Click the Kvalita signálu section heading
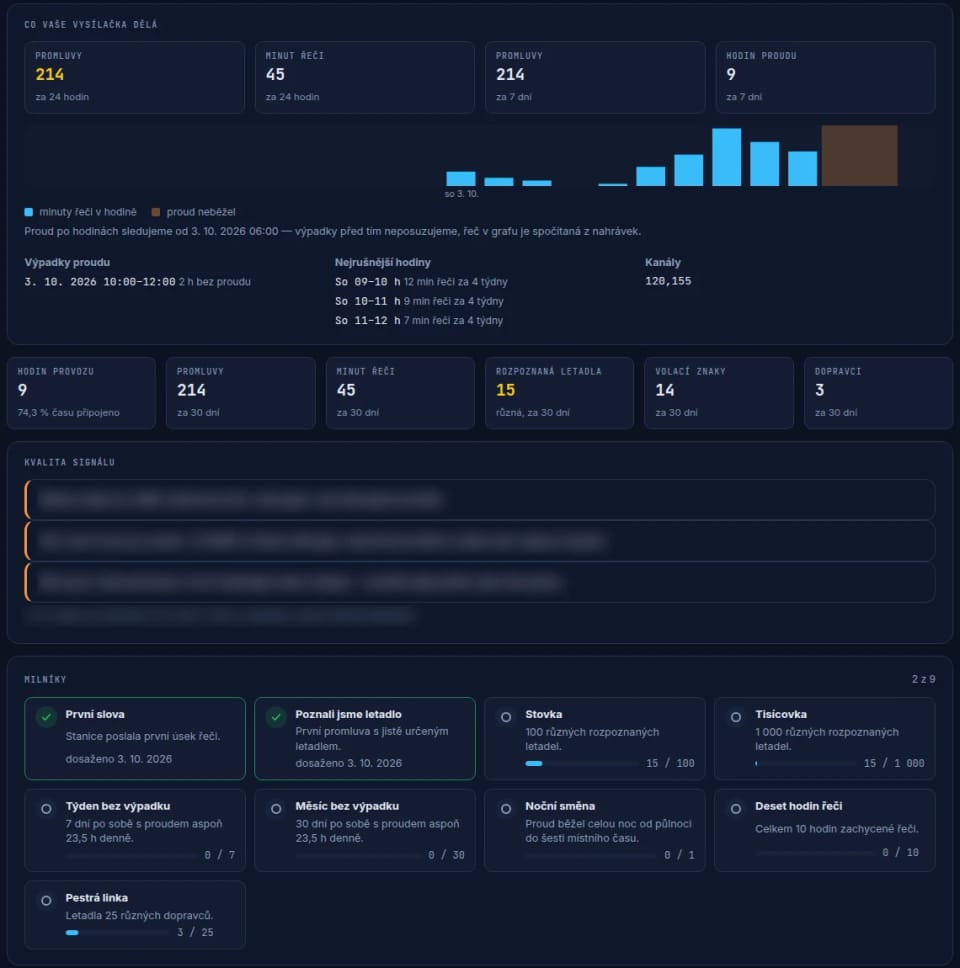960x968 pixels. pos(69,462)
